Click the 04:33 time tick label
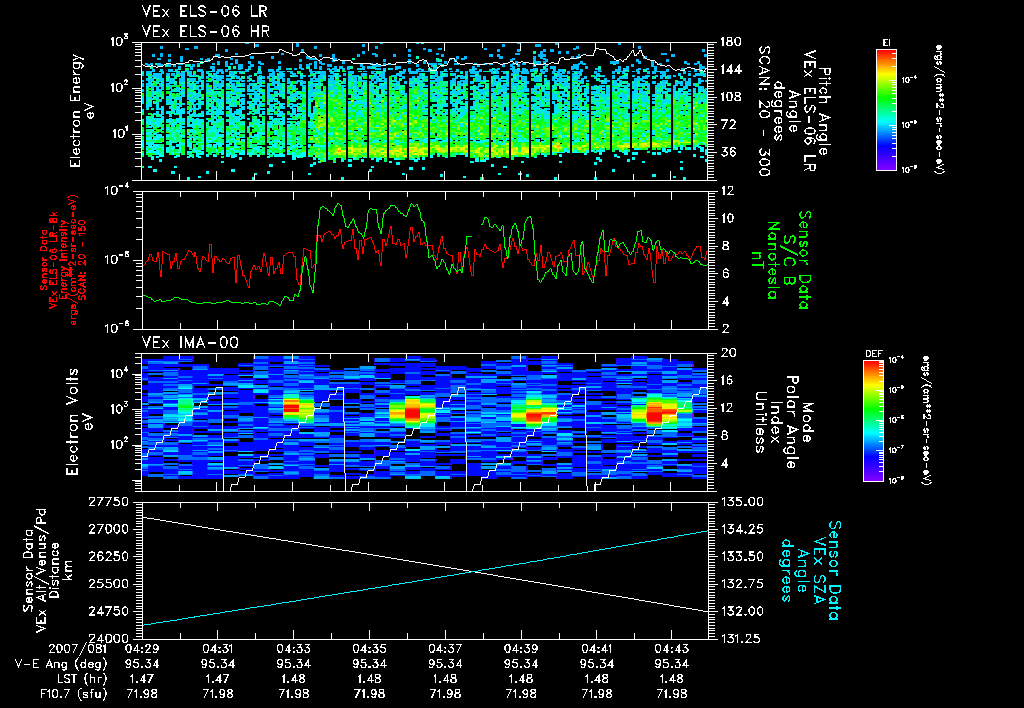 (x=293, y=649)
